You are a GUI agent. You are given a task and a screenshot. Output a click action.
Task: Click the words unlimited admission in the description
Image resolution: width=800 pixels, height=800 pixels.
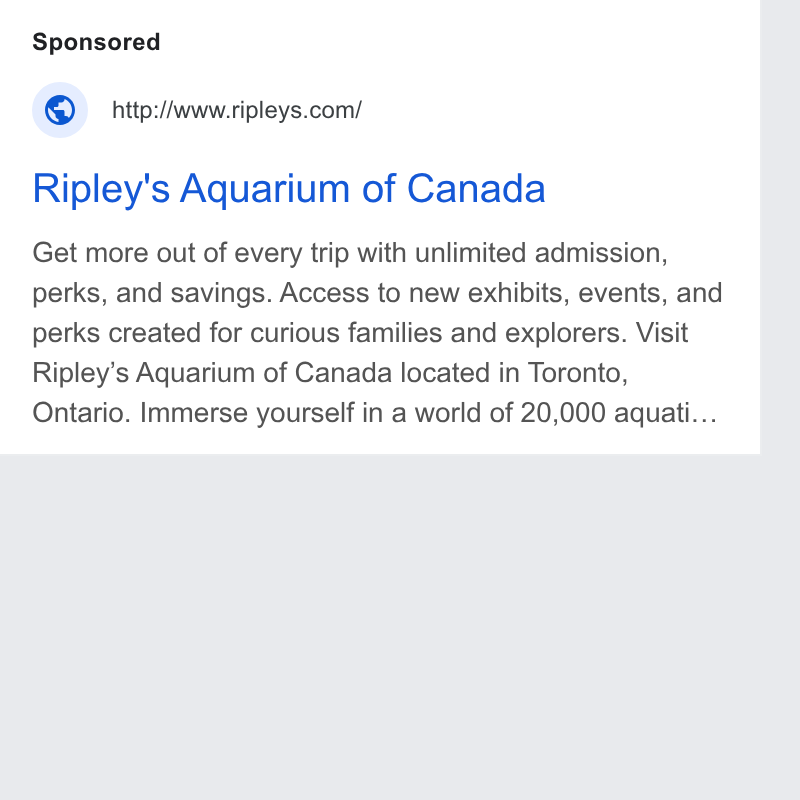pos(541,254)
